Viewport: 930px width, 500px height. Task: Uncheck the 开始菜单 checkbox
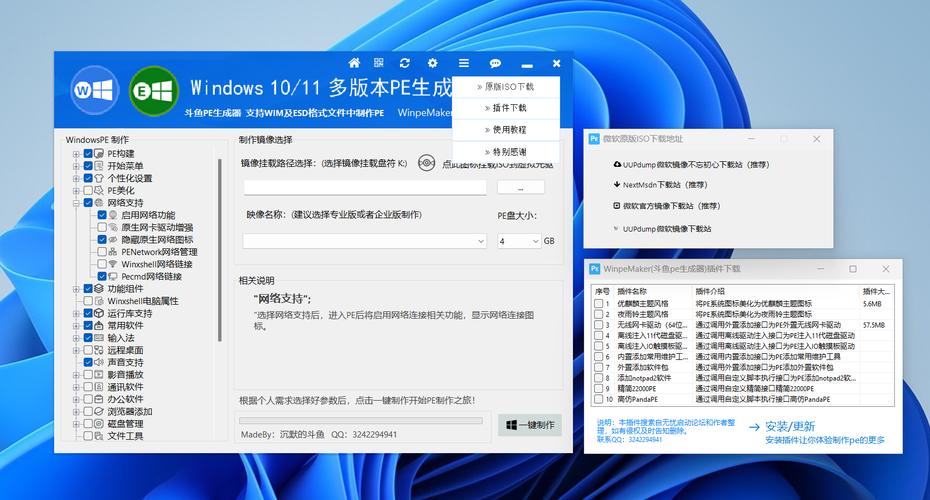(x=88, y=166)
